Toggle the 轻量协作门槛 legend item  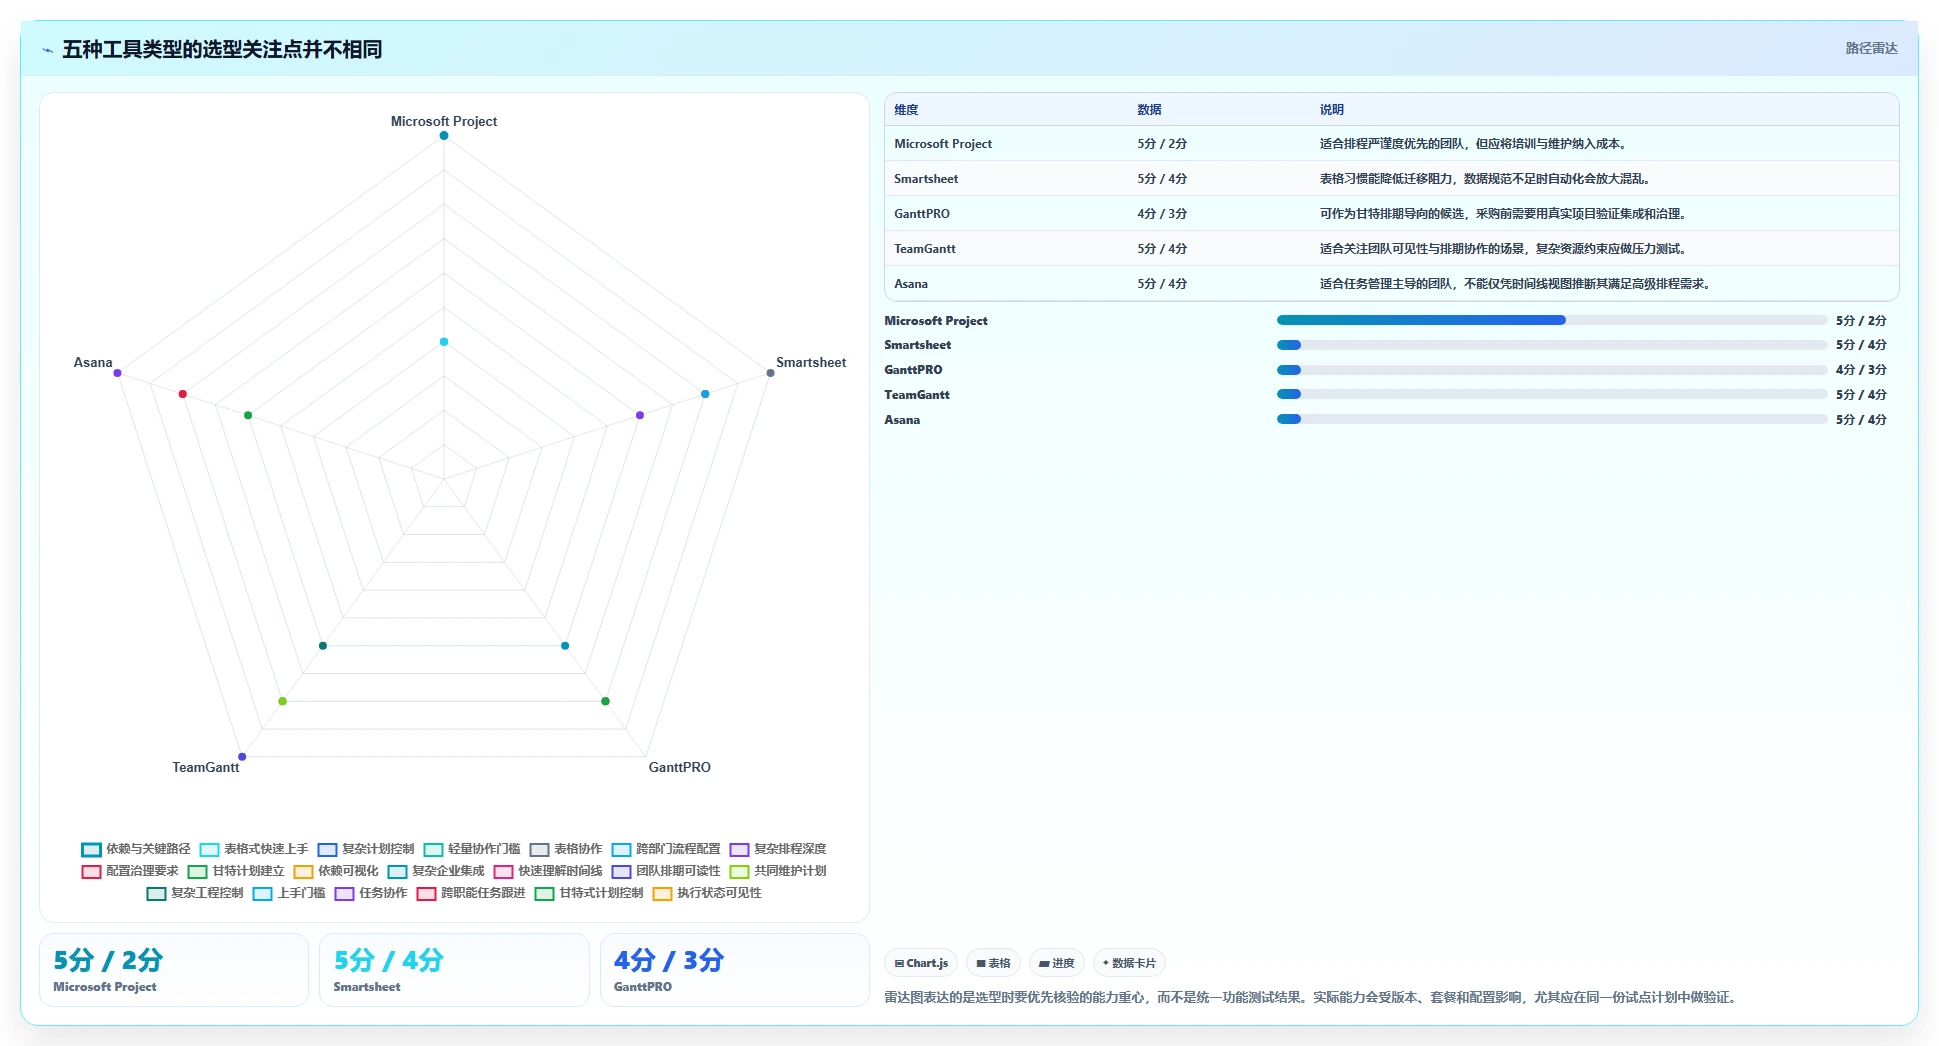(x=472, y=849)
